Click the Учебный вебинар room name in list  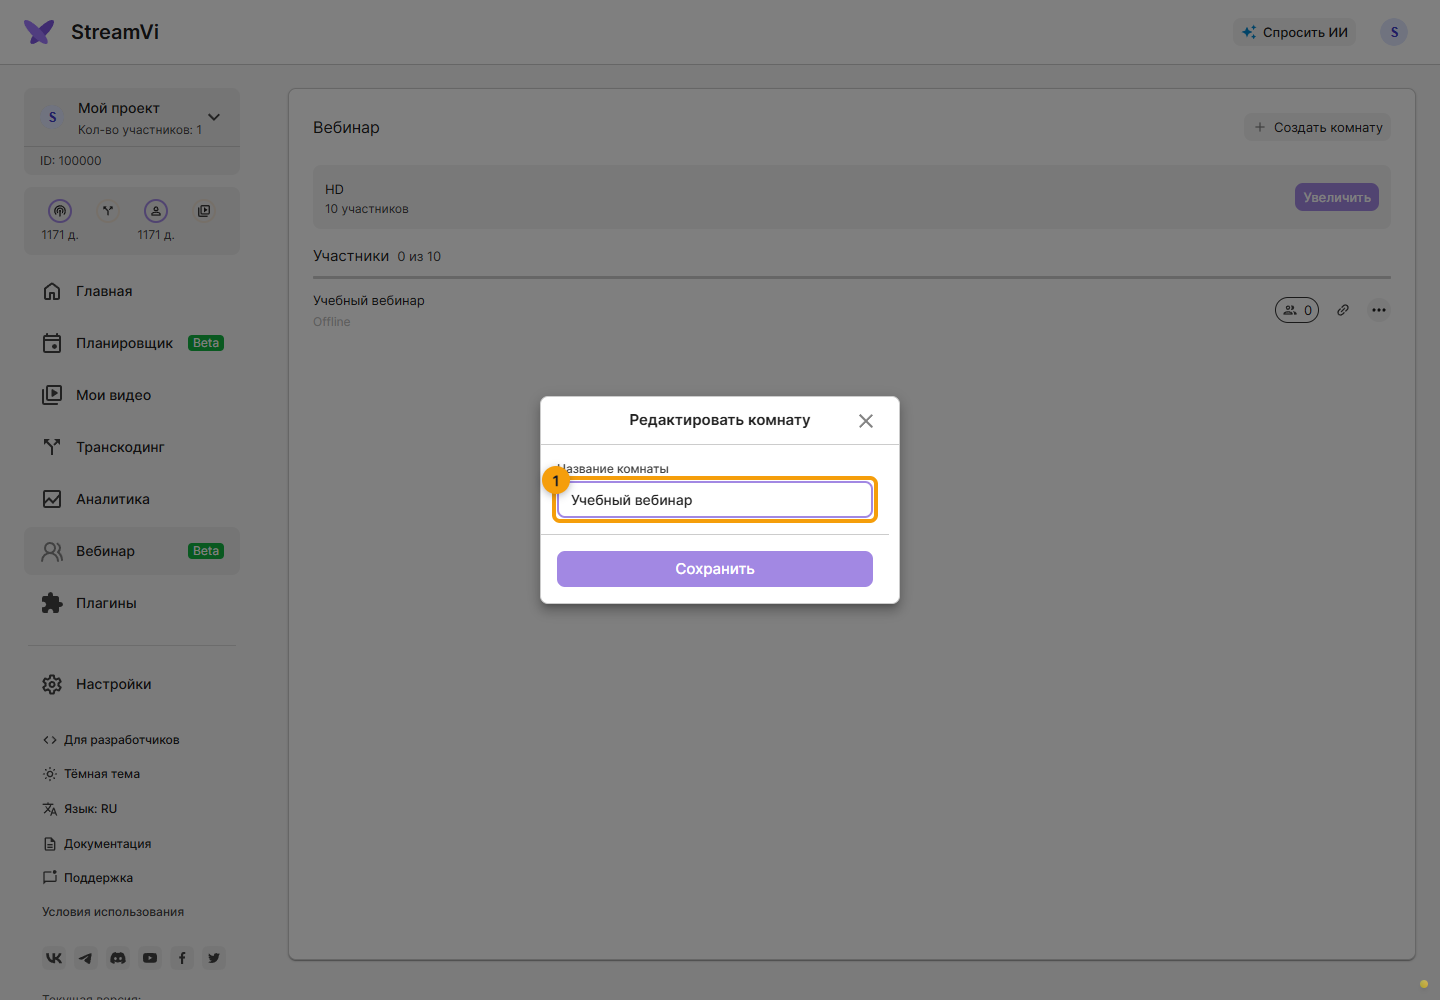[369, 300]
